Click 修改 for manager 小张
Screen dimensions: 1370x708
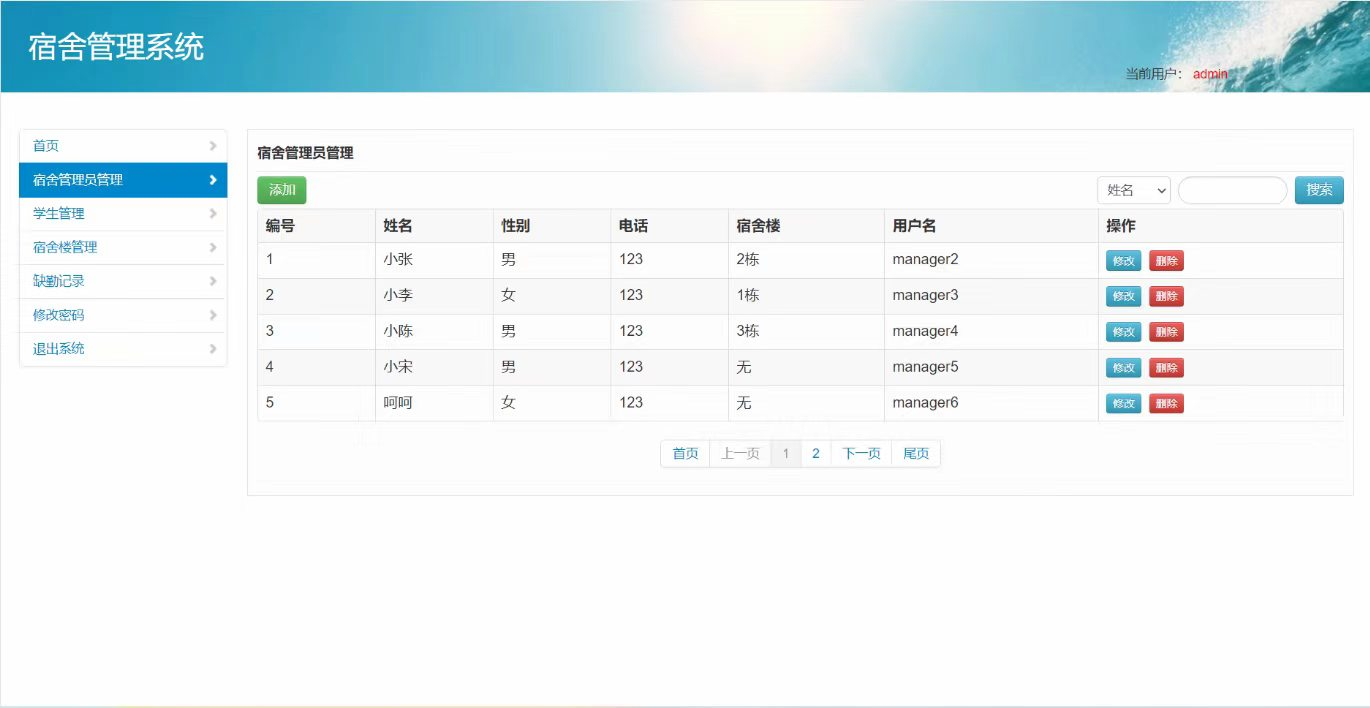(1123, 261)
